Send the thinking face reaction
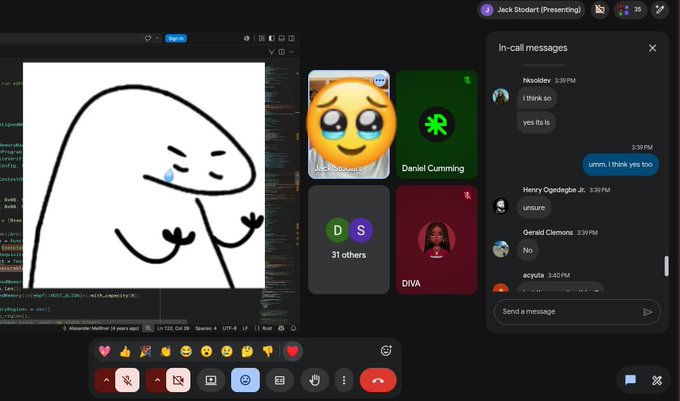 pyautogui.click(x=247, y=351)
